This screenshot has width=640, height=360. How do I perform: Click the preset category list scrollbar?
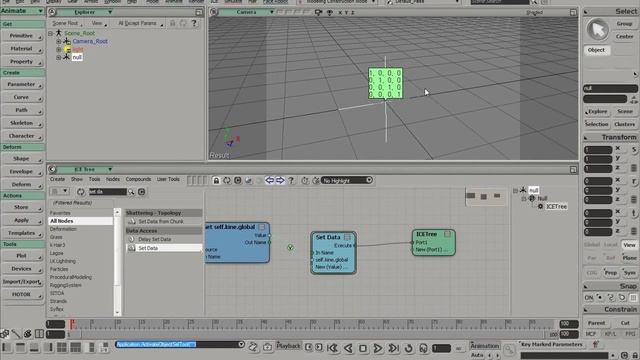click(x=118, y=262)
